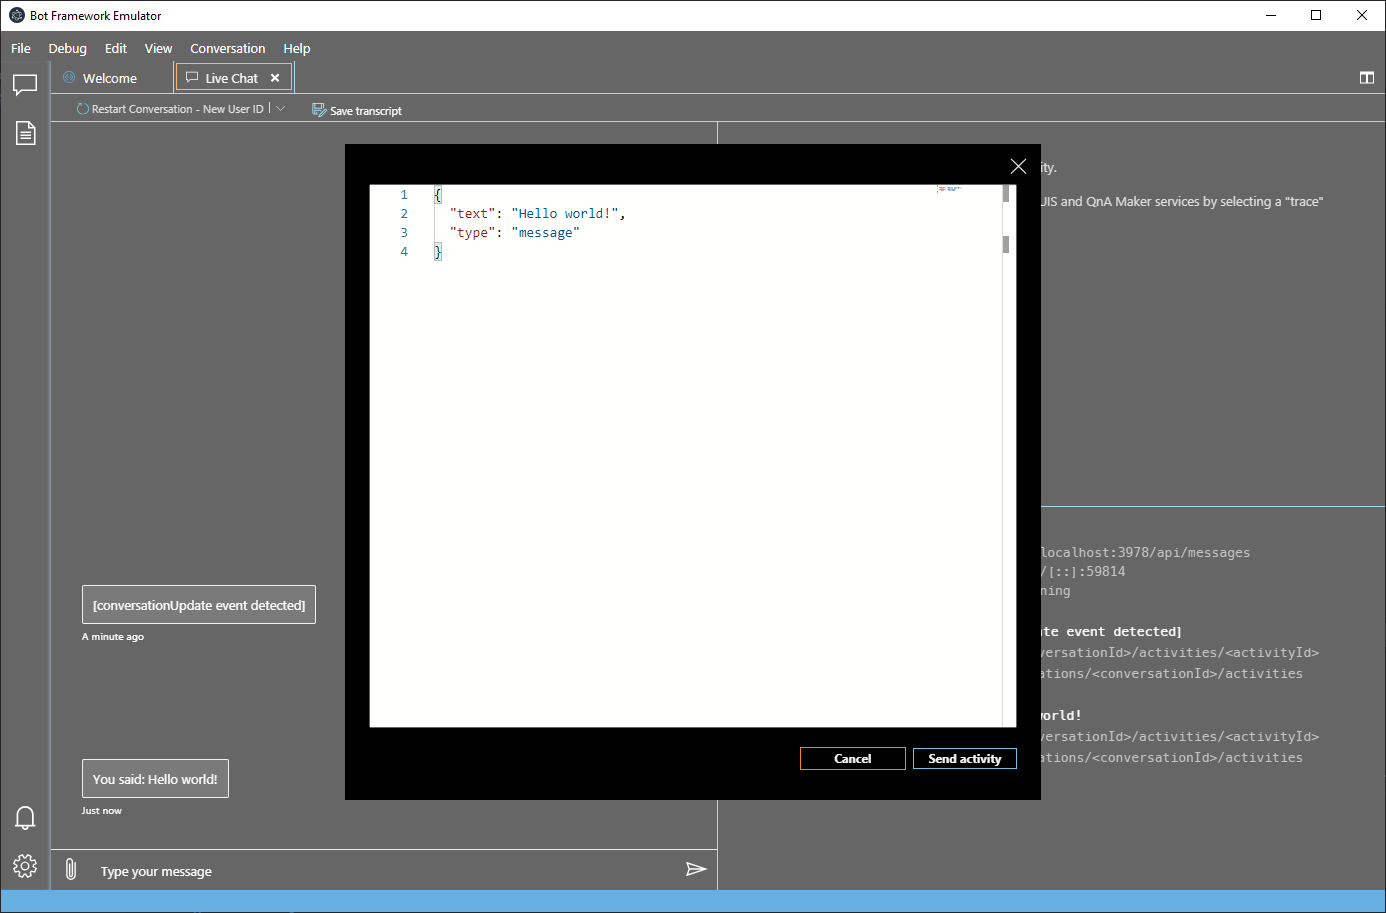The height and width of the screenshot is (913, 1386).
Task: Click the 'Just now' timestamp
Action: coord(102,811)
